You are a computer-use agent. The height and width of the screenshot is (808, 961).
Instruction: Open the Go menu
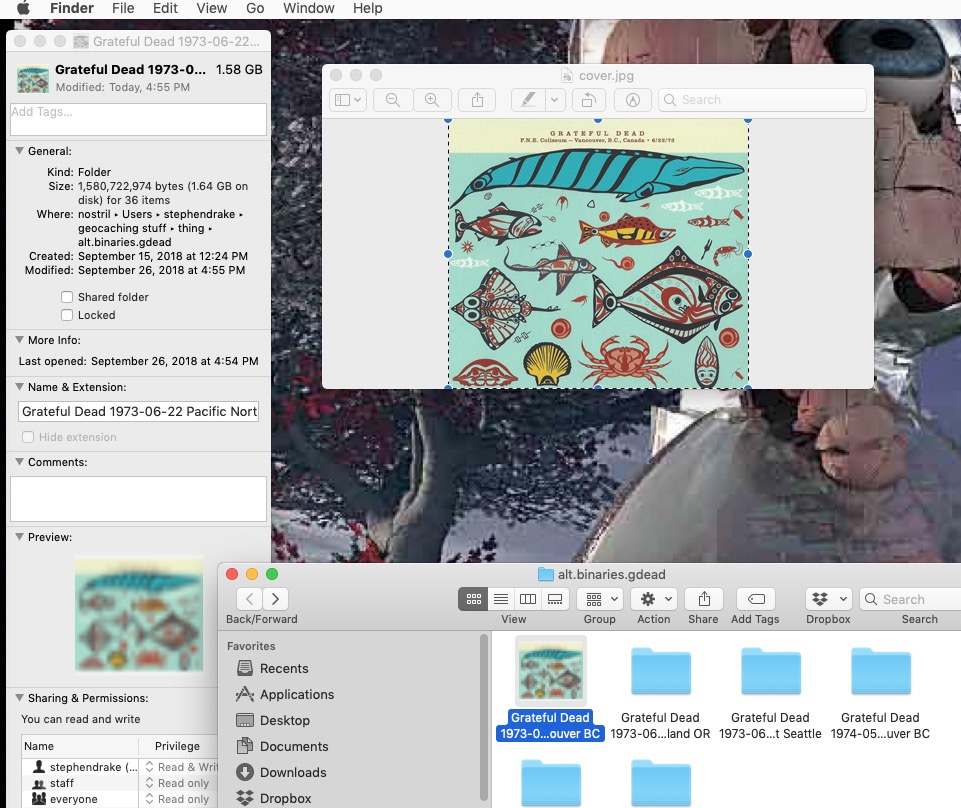[x=255, y=8]
